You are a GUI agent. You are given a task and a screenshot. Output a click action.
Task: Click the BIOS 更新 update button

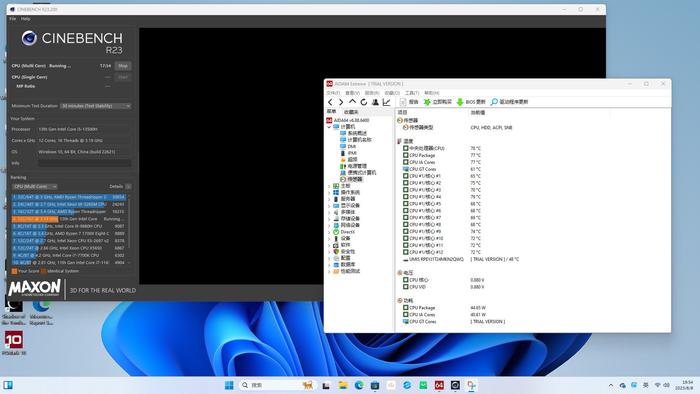coord(471,102)
